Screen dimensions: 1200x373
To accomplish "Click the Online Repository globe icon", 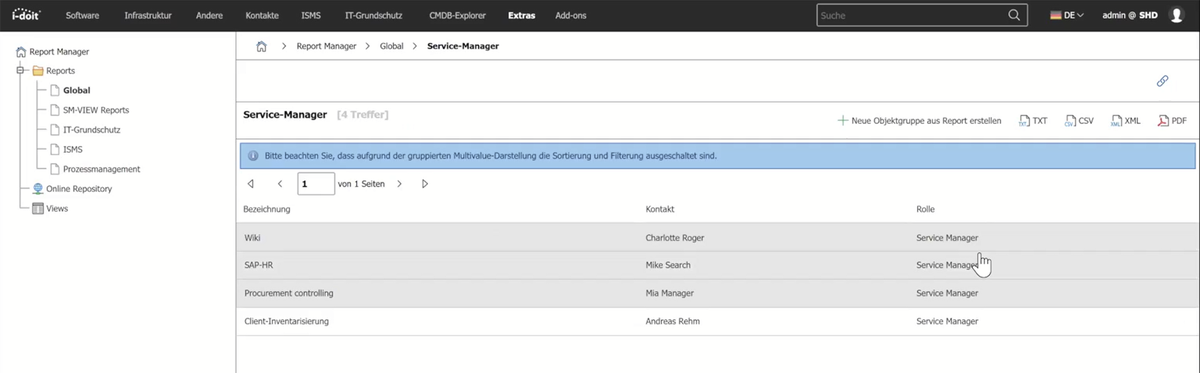I will pyautogui.click(x=38, y=188).
